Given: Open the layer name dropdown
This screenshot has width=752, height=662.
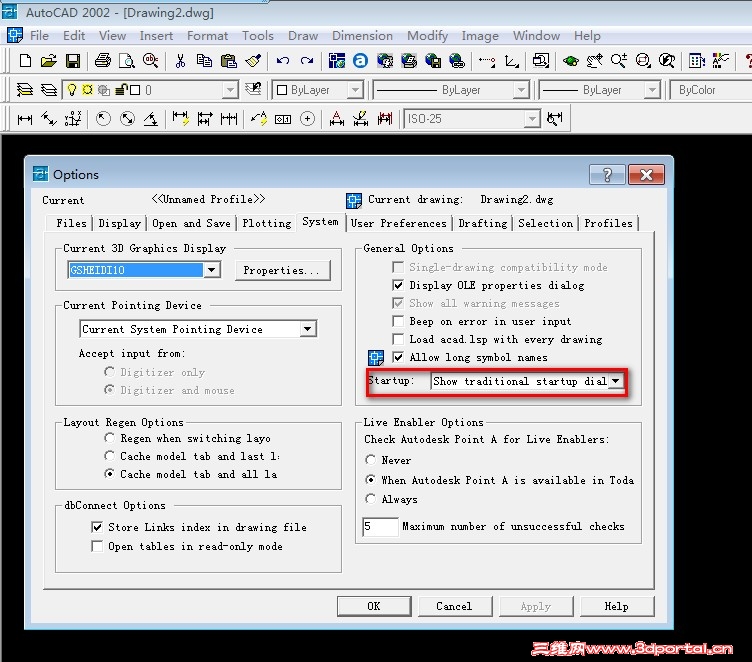Looking at the screenshot, I should [230, 90].
